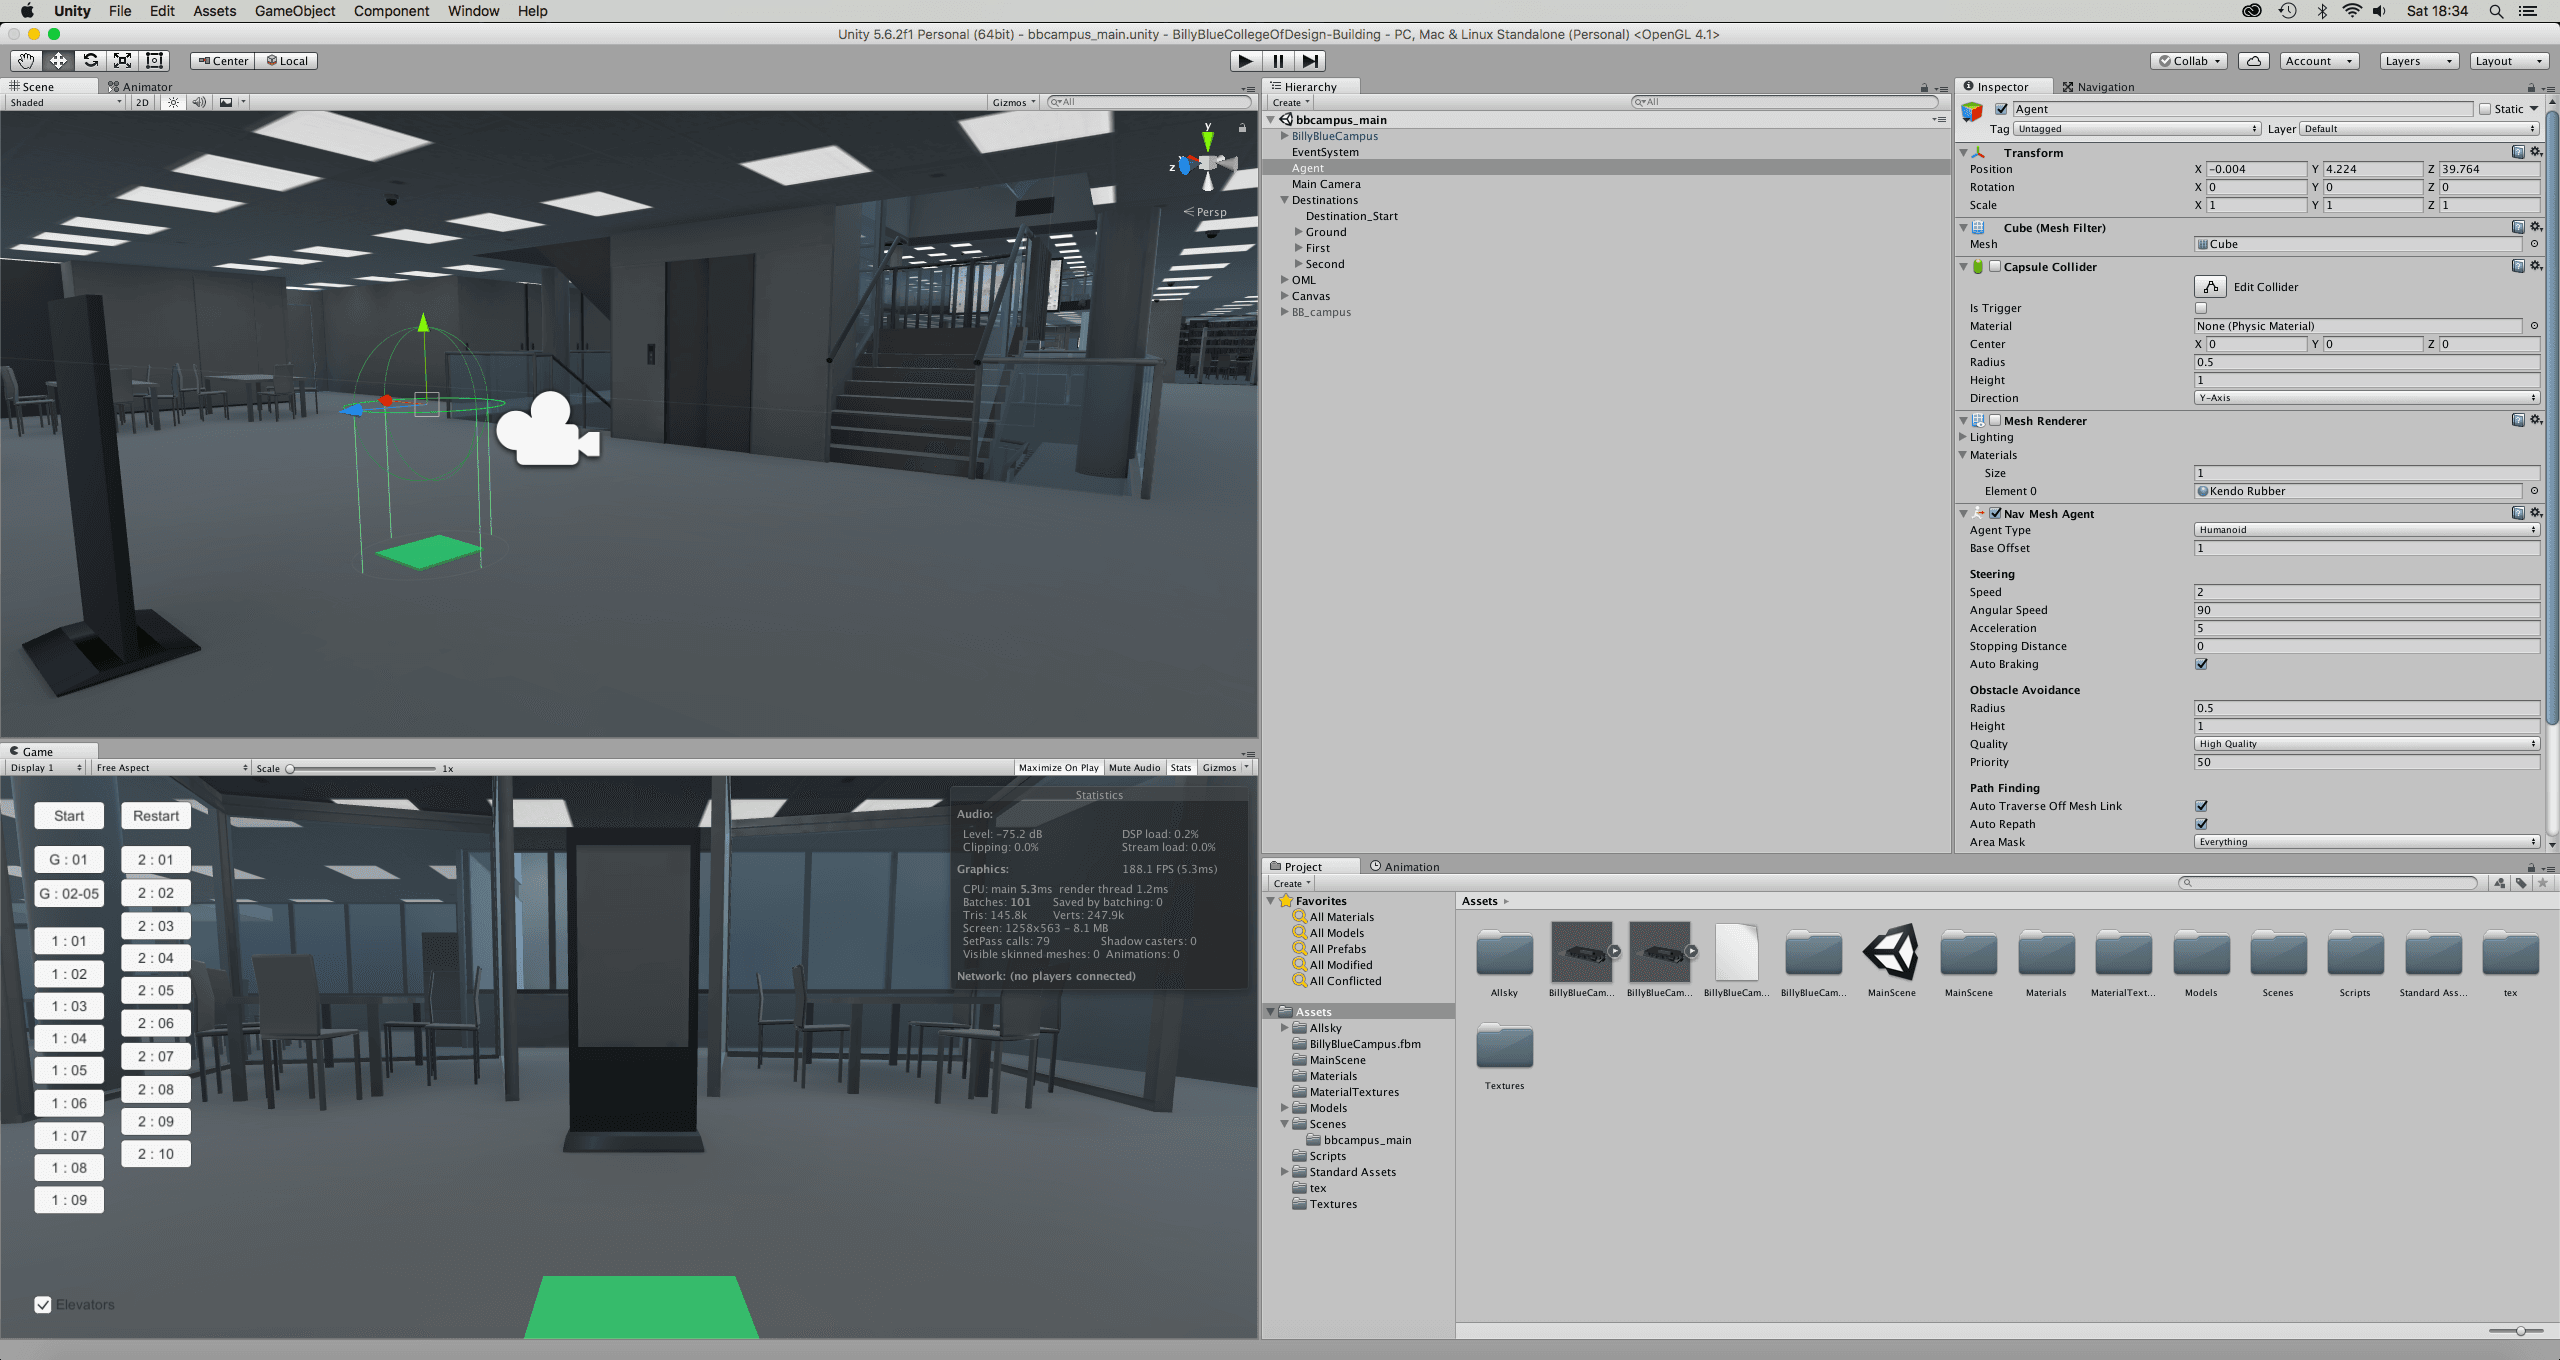Disable Auto Braking in the Nav Mesh Agent
This screenshot has width=2560, height=1360.
[x=2202, y=664]
